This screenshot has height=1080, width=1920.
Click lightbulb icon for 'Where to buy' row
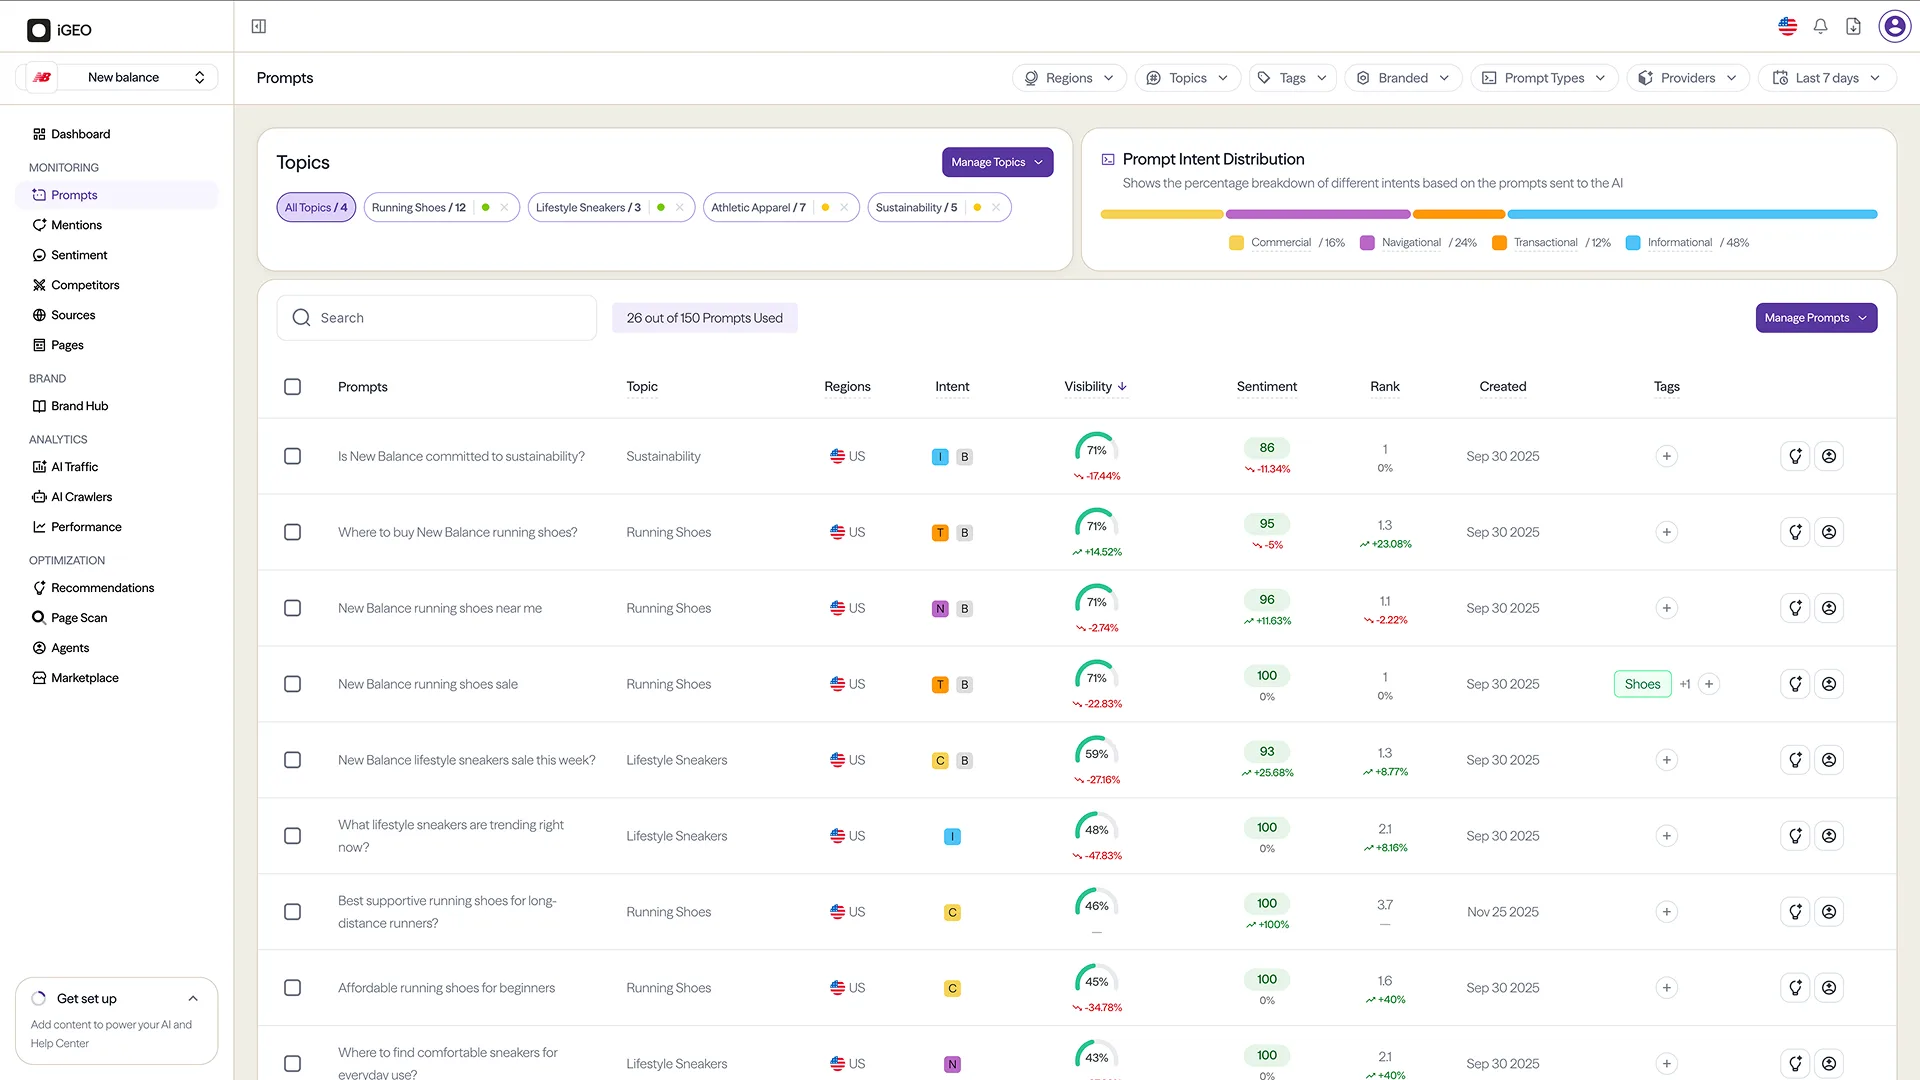coord(1796,532)
